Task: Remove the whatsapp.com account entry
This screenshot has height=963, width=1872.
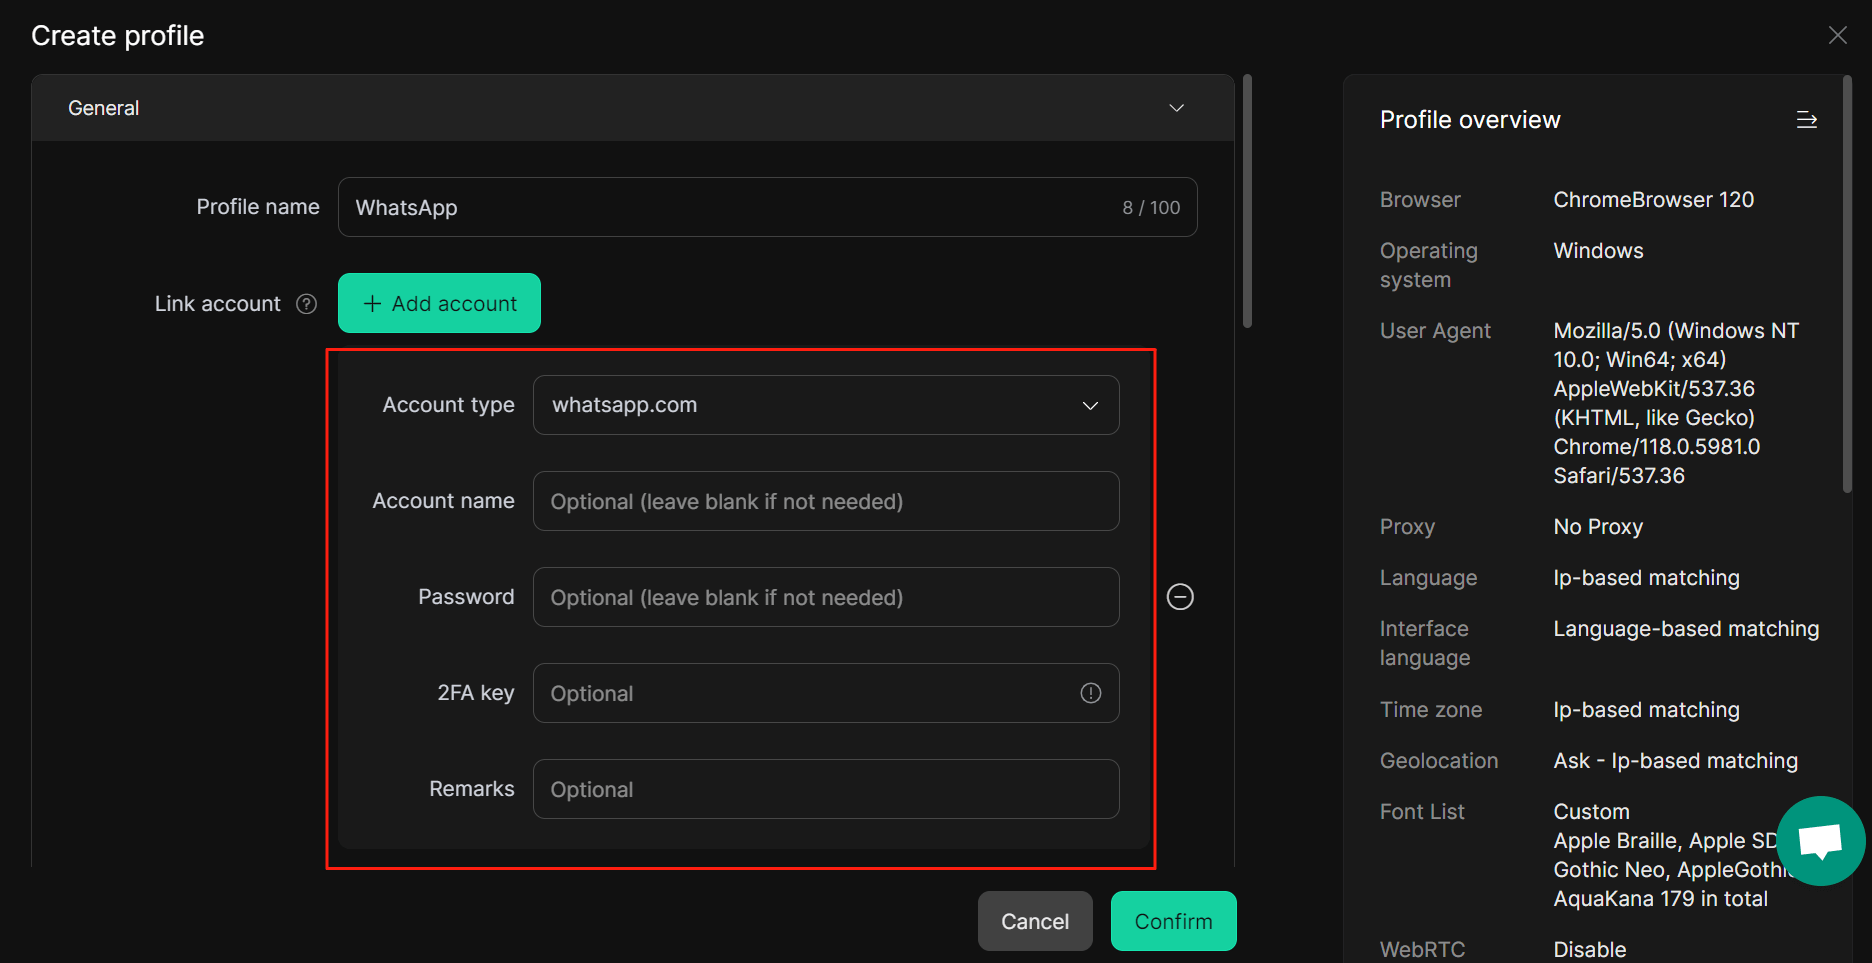Action: (1180, 596)
